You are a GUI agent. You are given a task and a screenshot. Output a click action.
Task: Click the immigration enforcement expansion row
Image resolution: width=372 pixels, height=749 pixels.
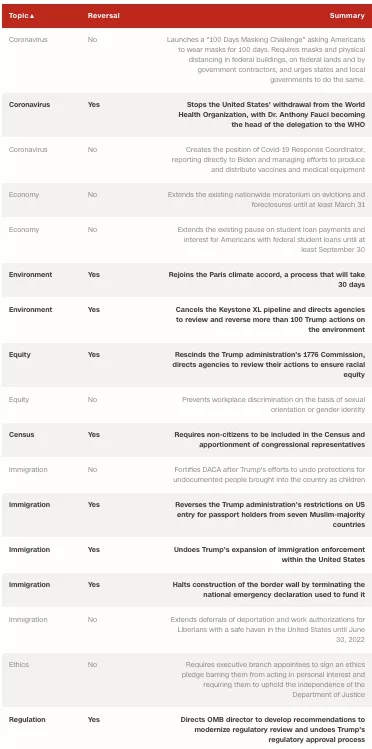tap(186, 555)
